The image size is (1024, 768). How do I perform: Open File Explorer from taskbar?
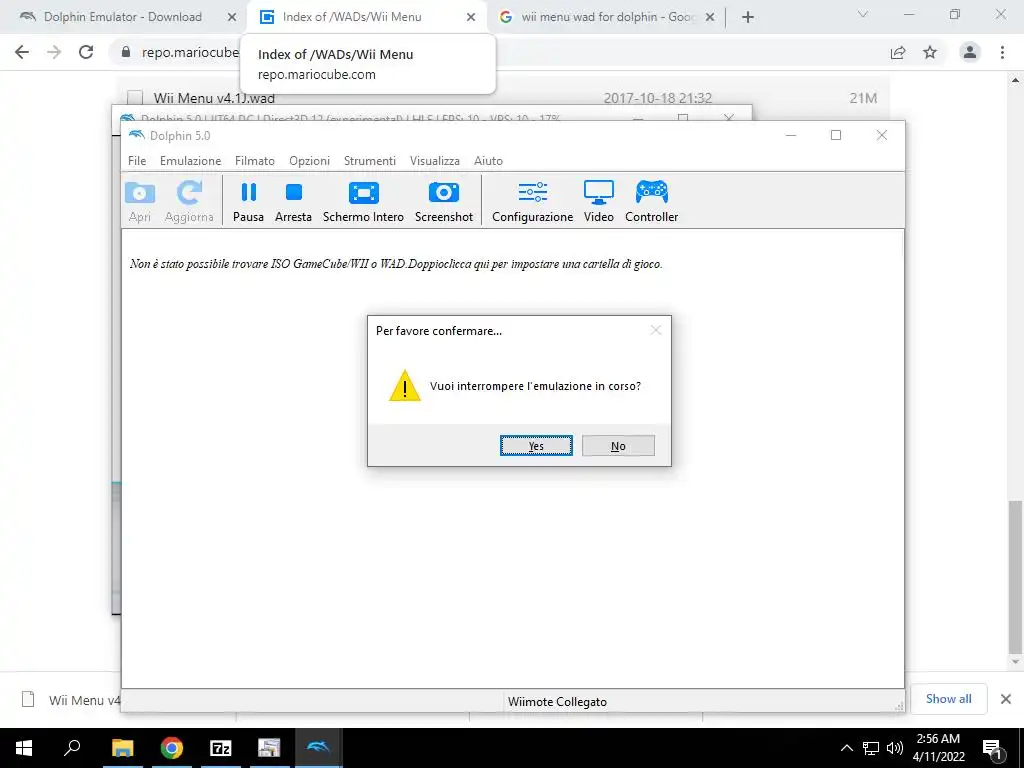pos(122,748)
